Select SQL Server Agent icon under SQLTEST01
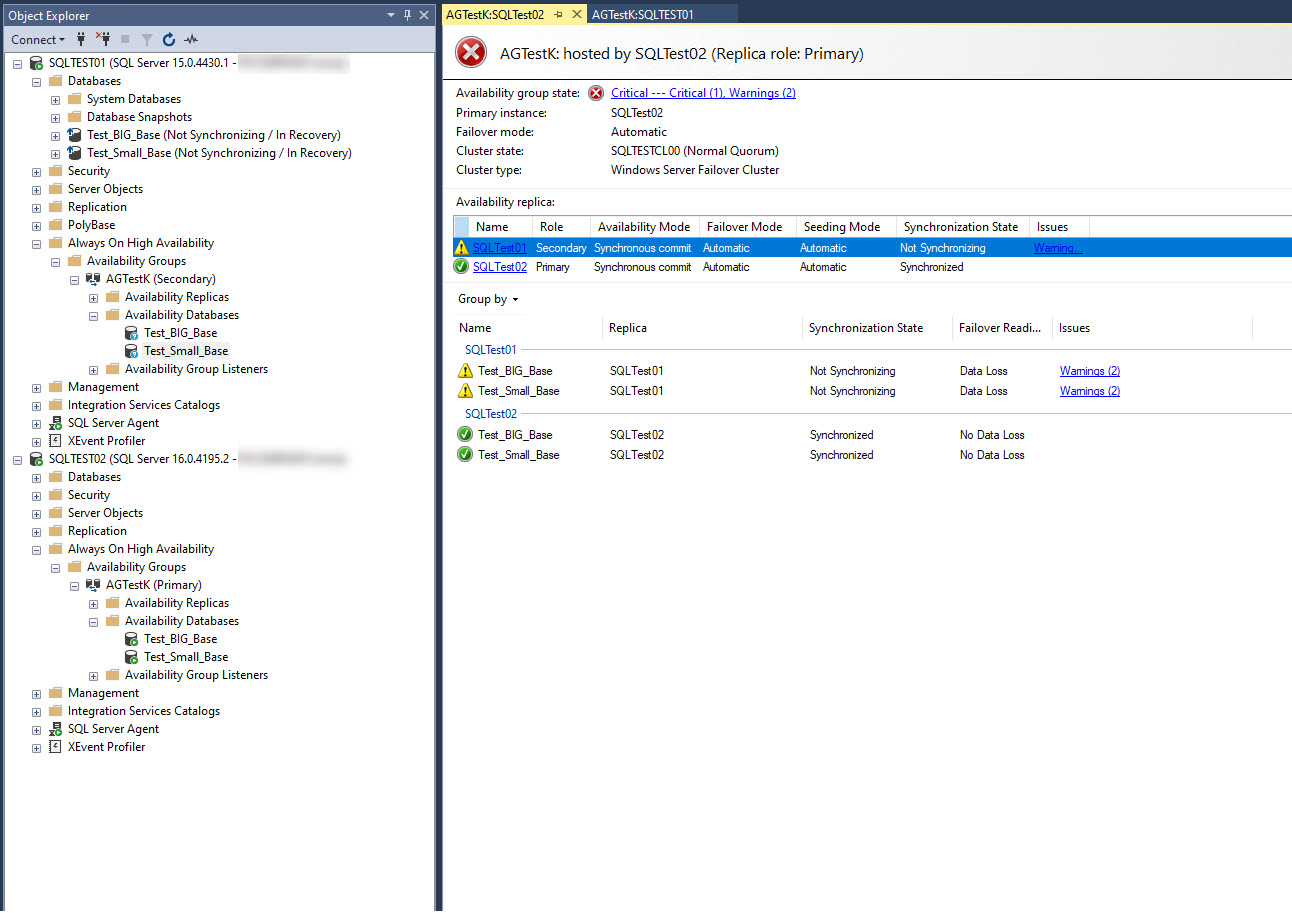Screen dimensions: 1292x913 click(55, 423)
